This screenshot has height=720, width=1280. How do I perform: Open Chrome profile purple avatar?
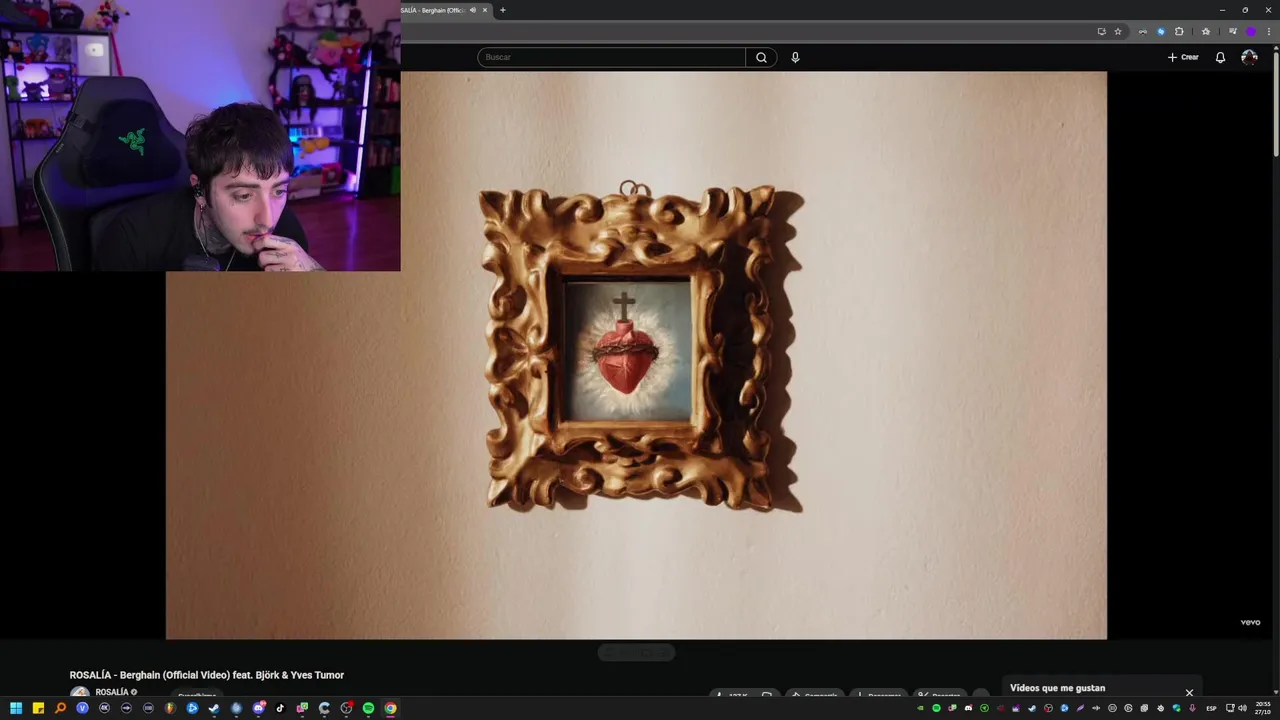[1250, 31]
